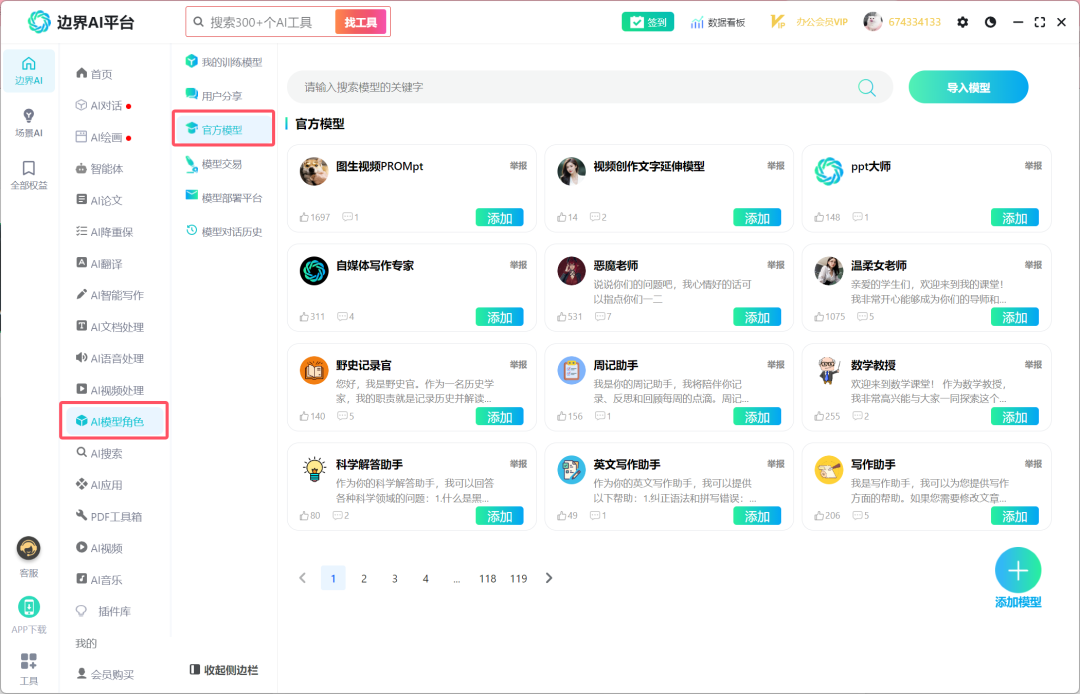Image resolution: width=1080 pixels, height=694 pixels.
Task: Open the 场景AI lightbulb icon
Action: [28, 116]
